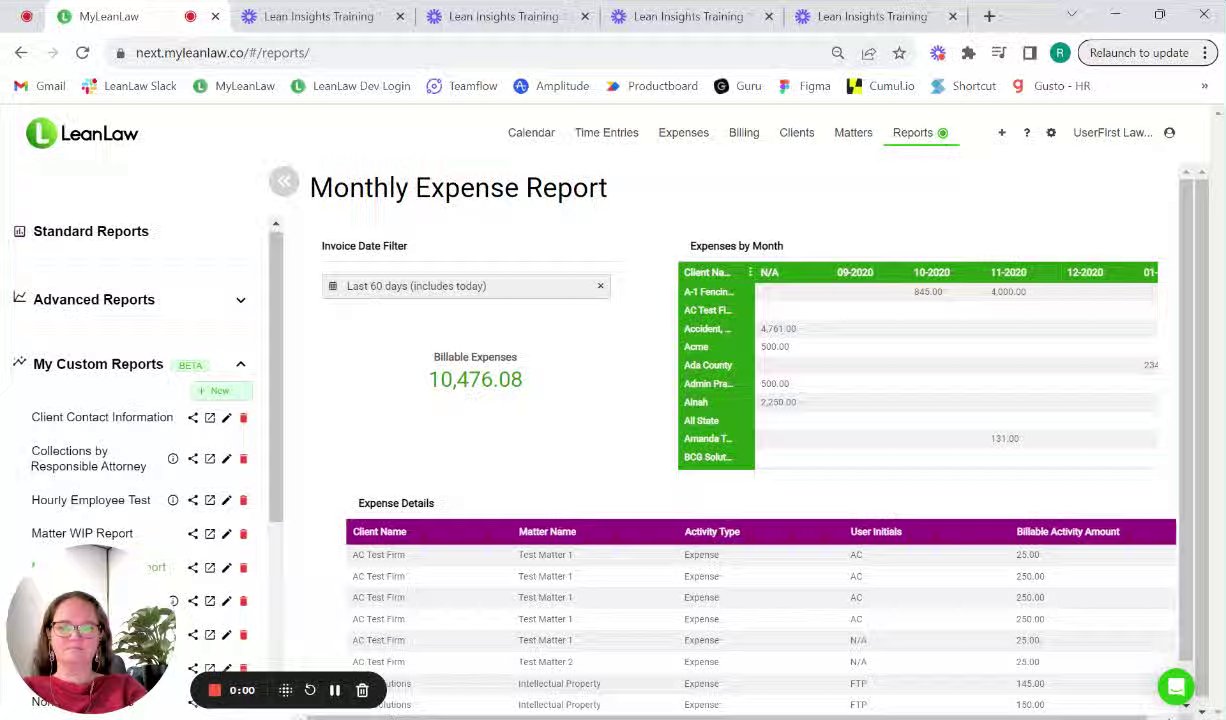Open Hourly Employee Test in new window
The image size is (1226, 720).
pos(210,500)
